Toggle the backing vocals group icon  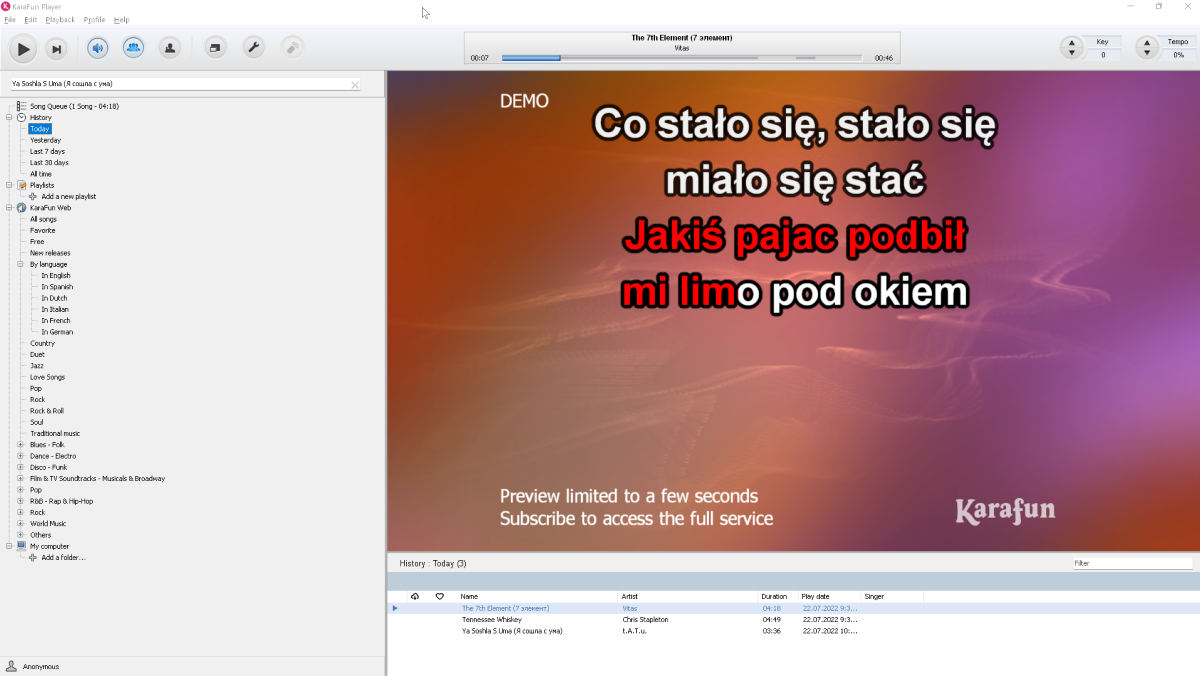tap(133, 47)
